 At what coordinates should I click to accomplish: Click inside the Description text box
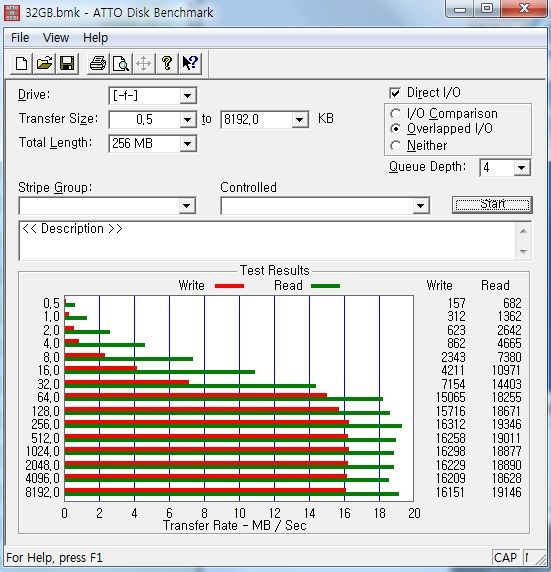point(267,241)
